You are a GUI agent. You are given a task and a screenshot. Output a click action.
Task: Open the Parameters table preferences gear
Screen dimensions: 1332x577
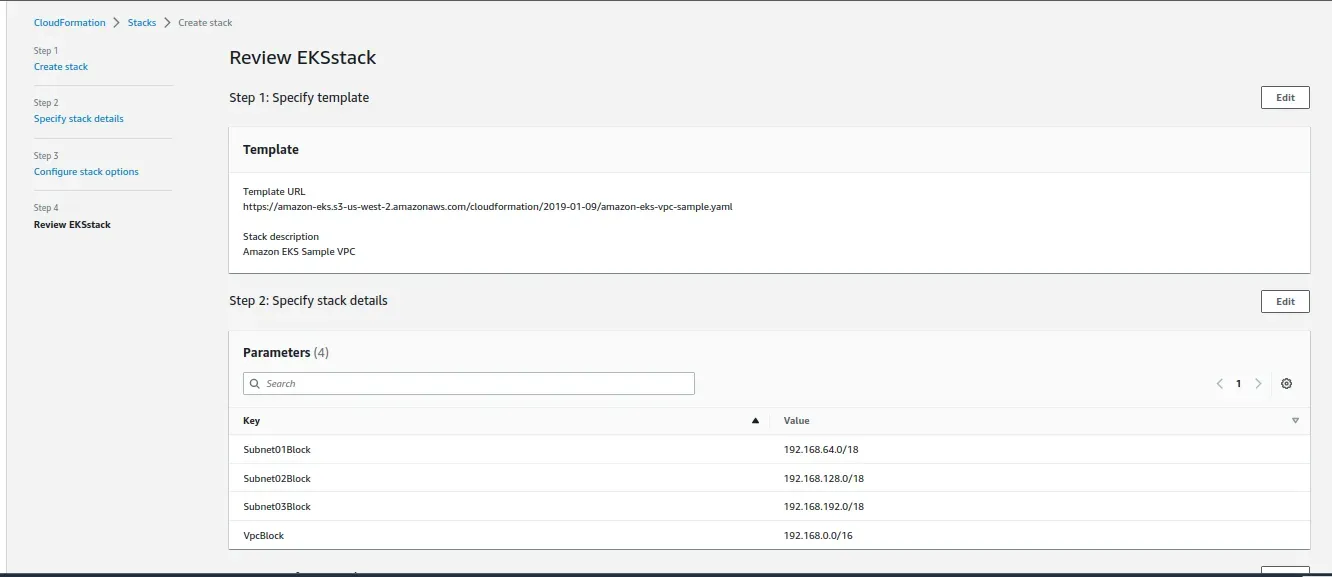1286,384
